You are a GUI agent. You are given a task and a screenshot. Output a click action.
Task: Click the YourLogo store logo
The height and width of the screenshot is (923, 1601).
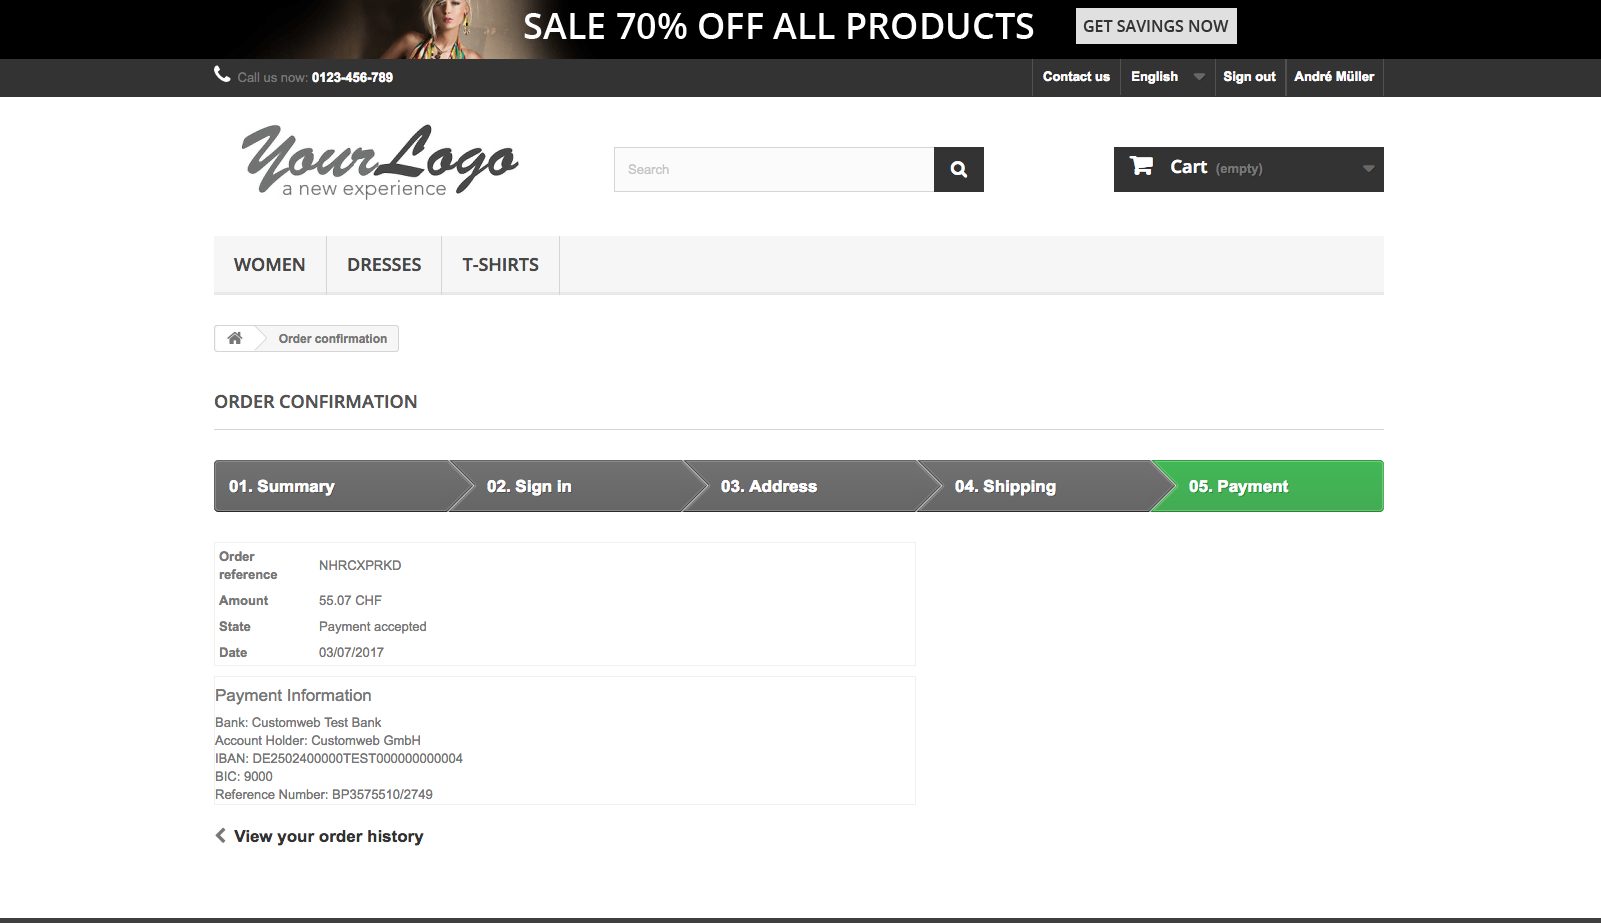pyautogui.click(x=380, y=161)
